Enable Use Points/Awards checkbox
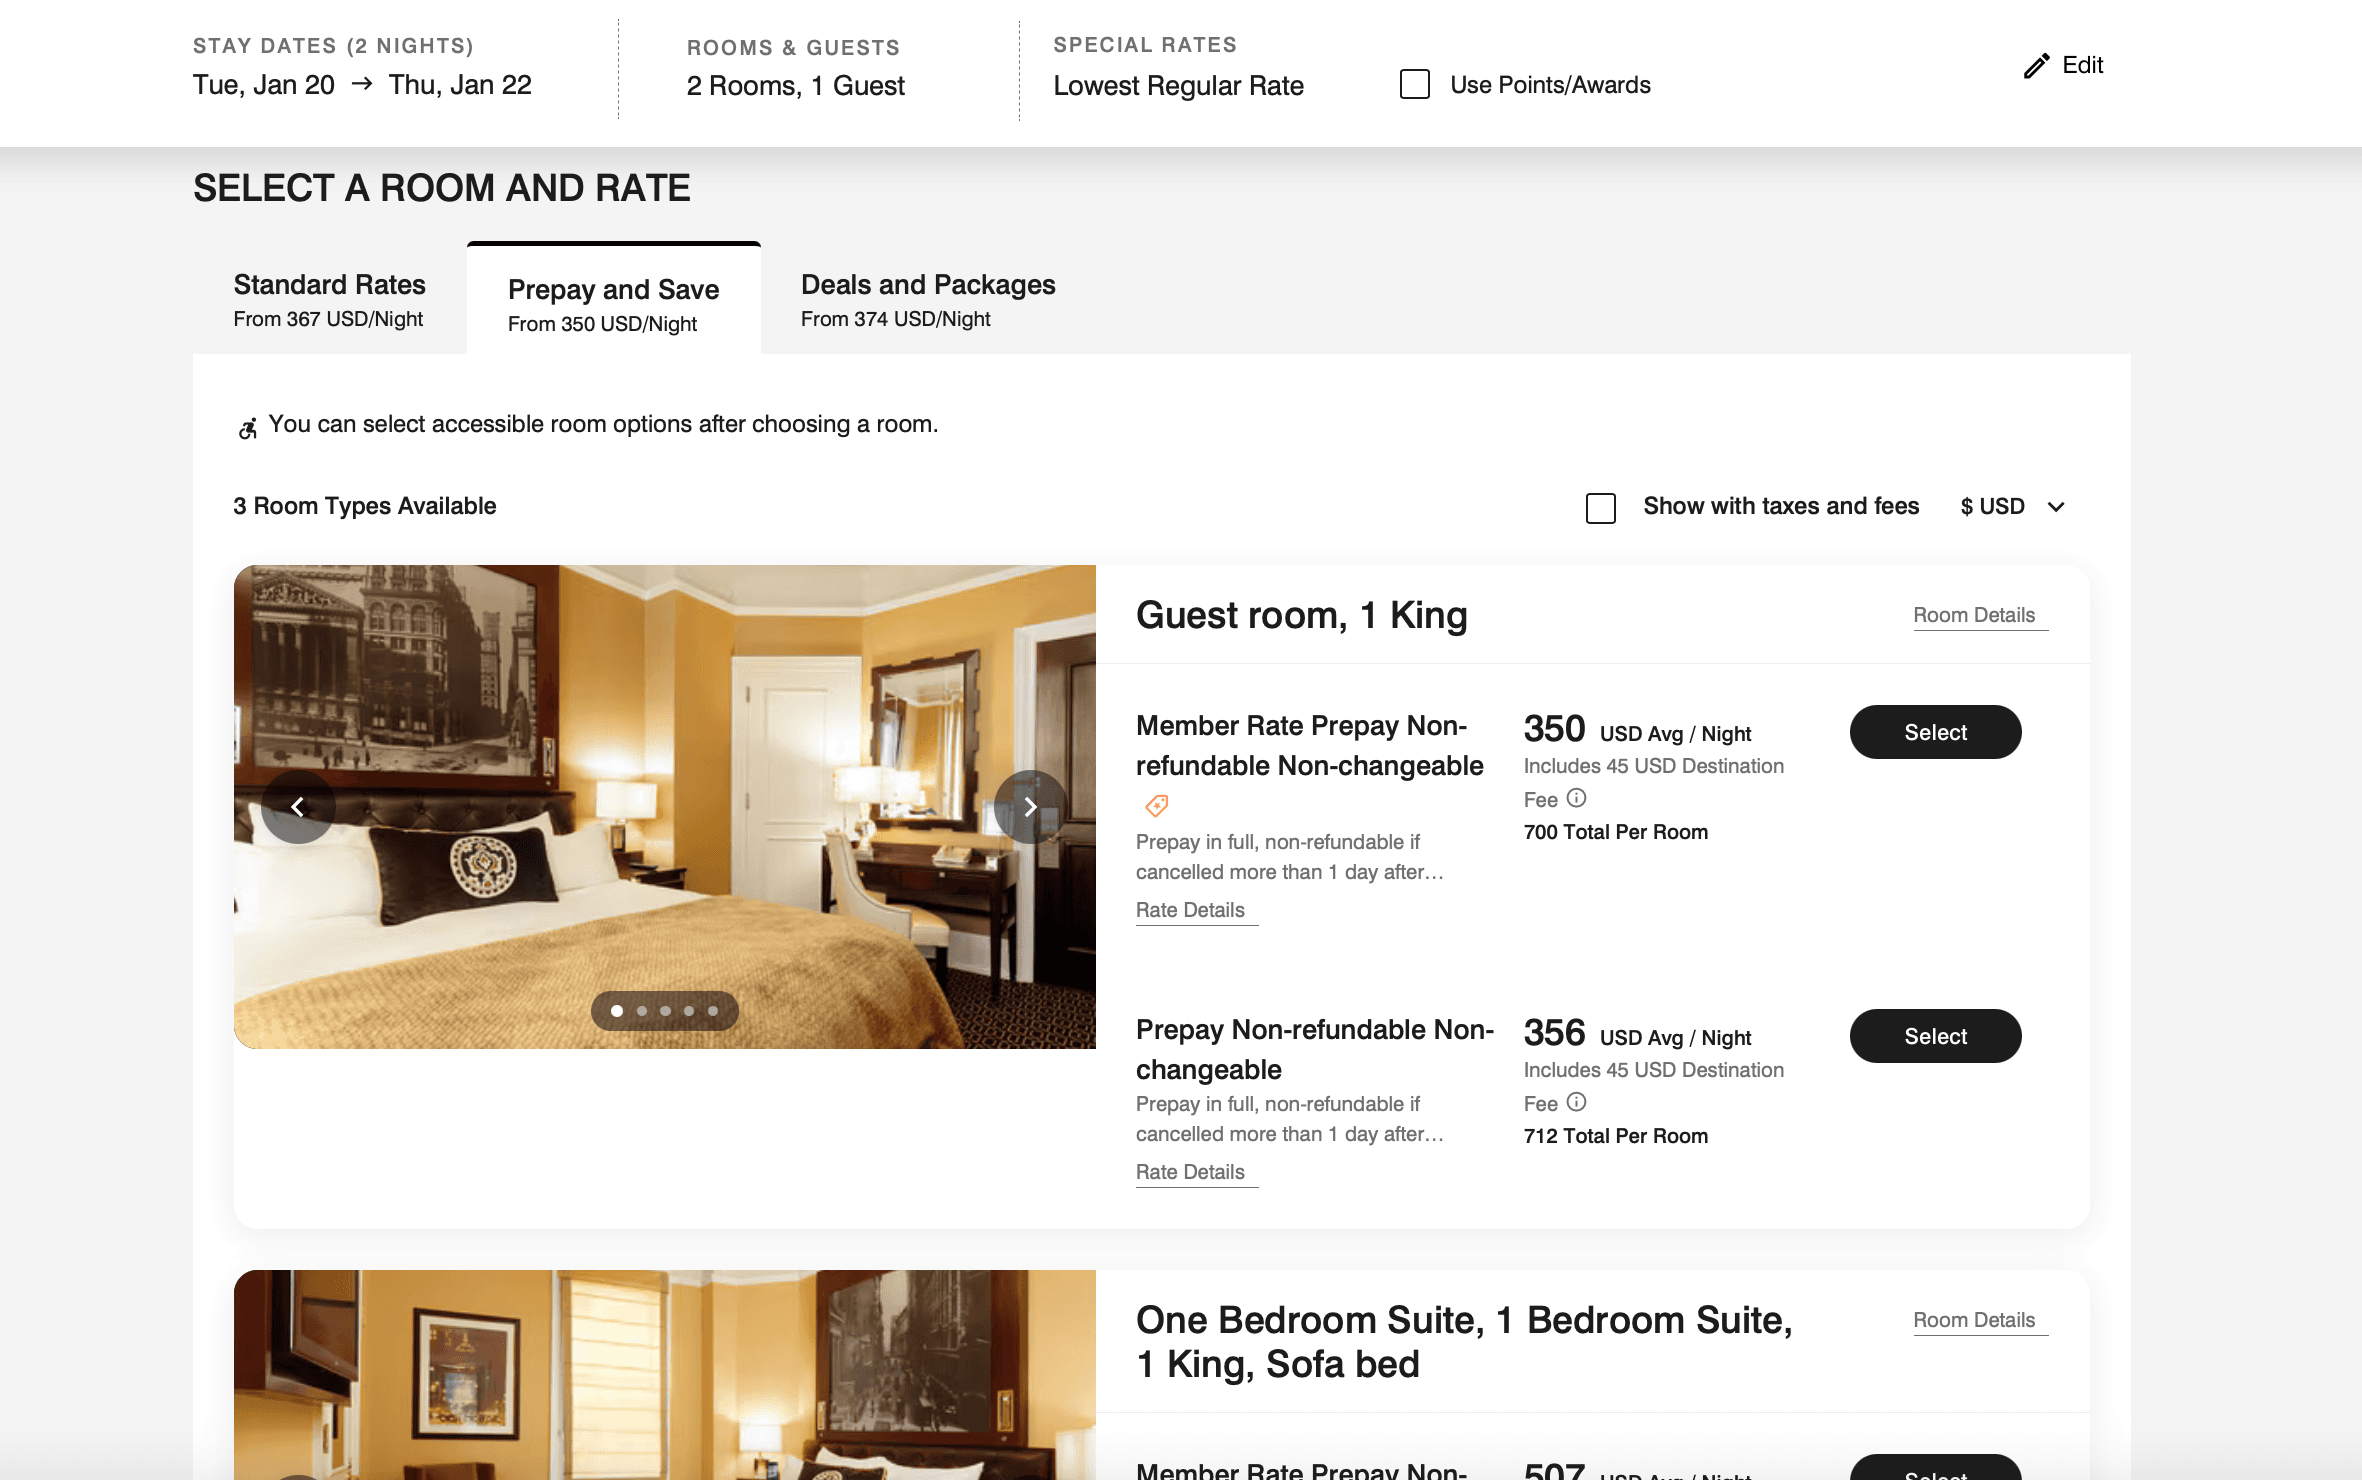2362x1480 pixels. pos(1415,84)
